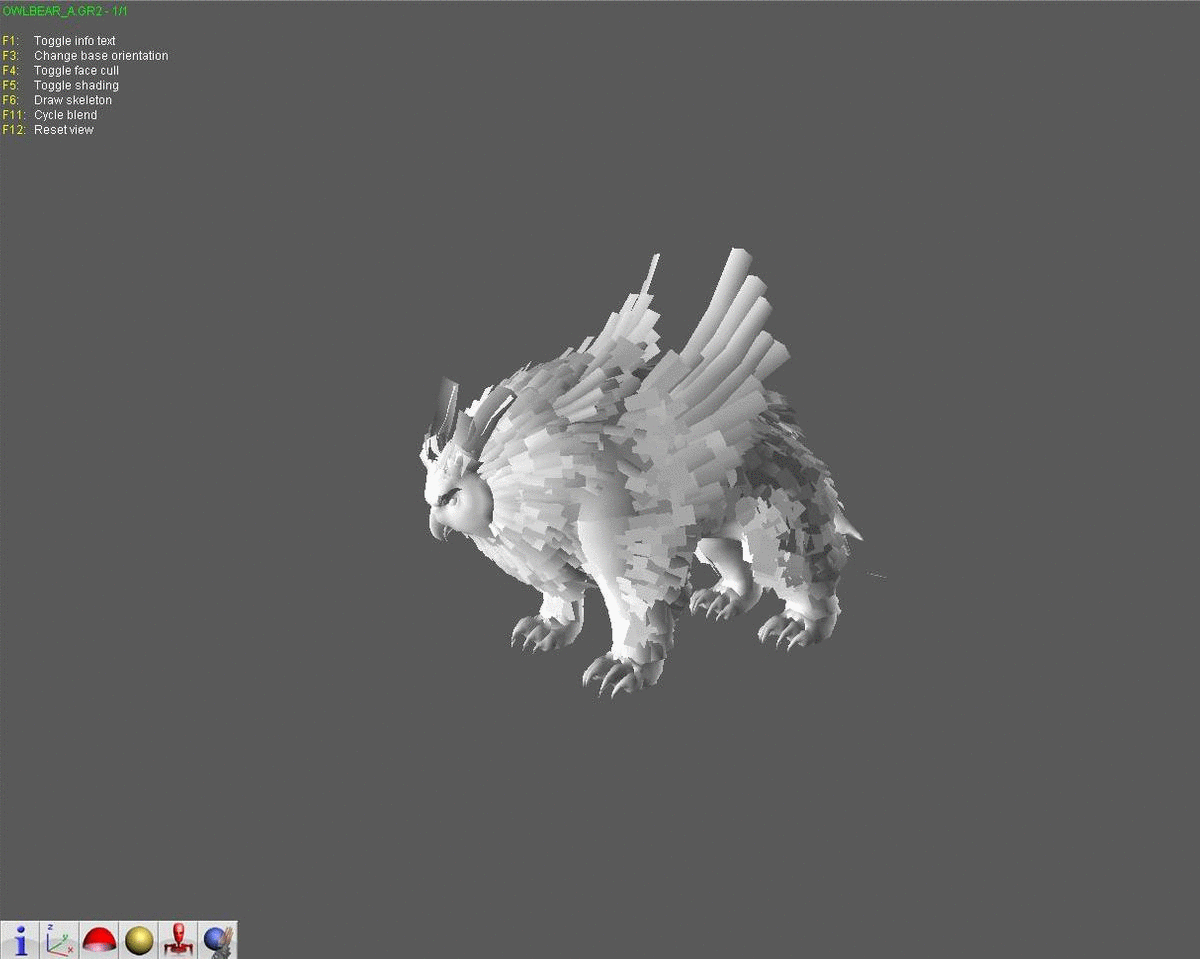The height and width of the screenshot is (959, 1200).
Task: Click the yellow sphere shading icon
Action: (139, 940)
